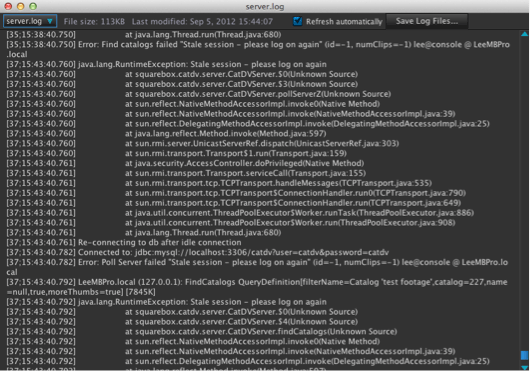Image resolution: width=530 pixels, height=371 pixels.
Task: Click the 'FindCatalogs QueryDefinition' log line
Action: 257,287
